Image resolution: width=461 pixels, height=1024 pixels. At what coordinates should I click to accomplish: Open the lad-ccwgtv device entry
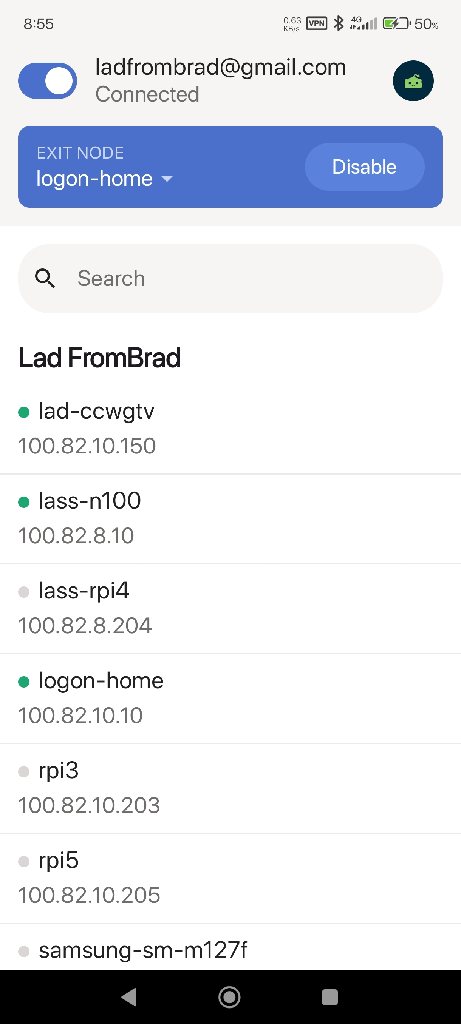230,429
